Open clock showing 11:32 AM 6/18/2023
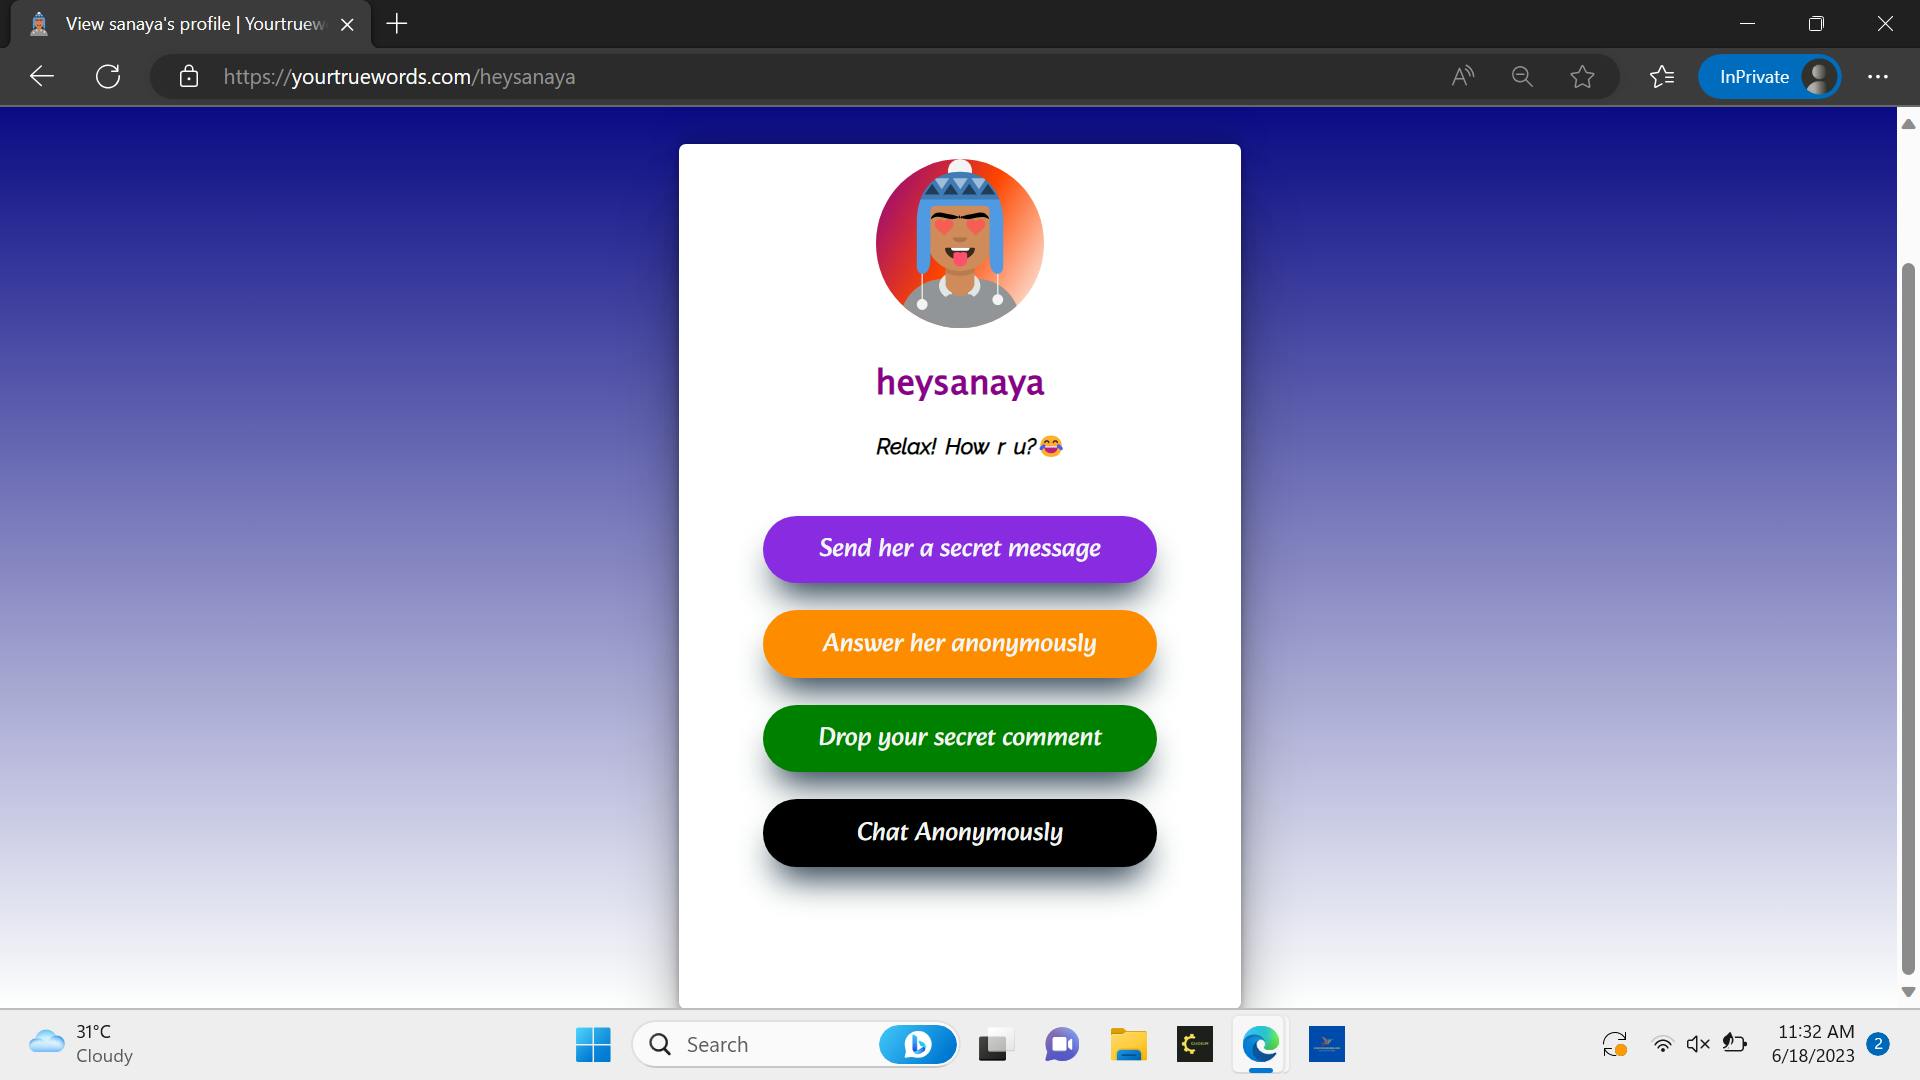This screenshot has width=1920, height=1080. tap(1813, 1044)
